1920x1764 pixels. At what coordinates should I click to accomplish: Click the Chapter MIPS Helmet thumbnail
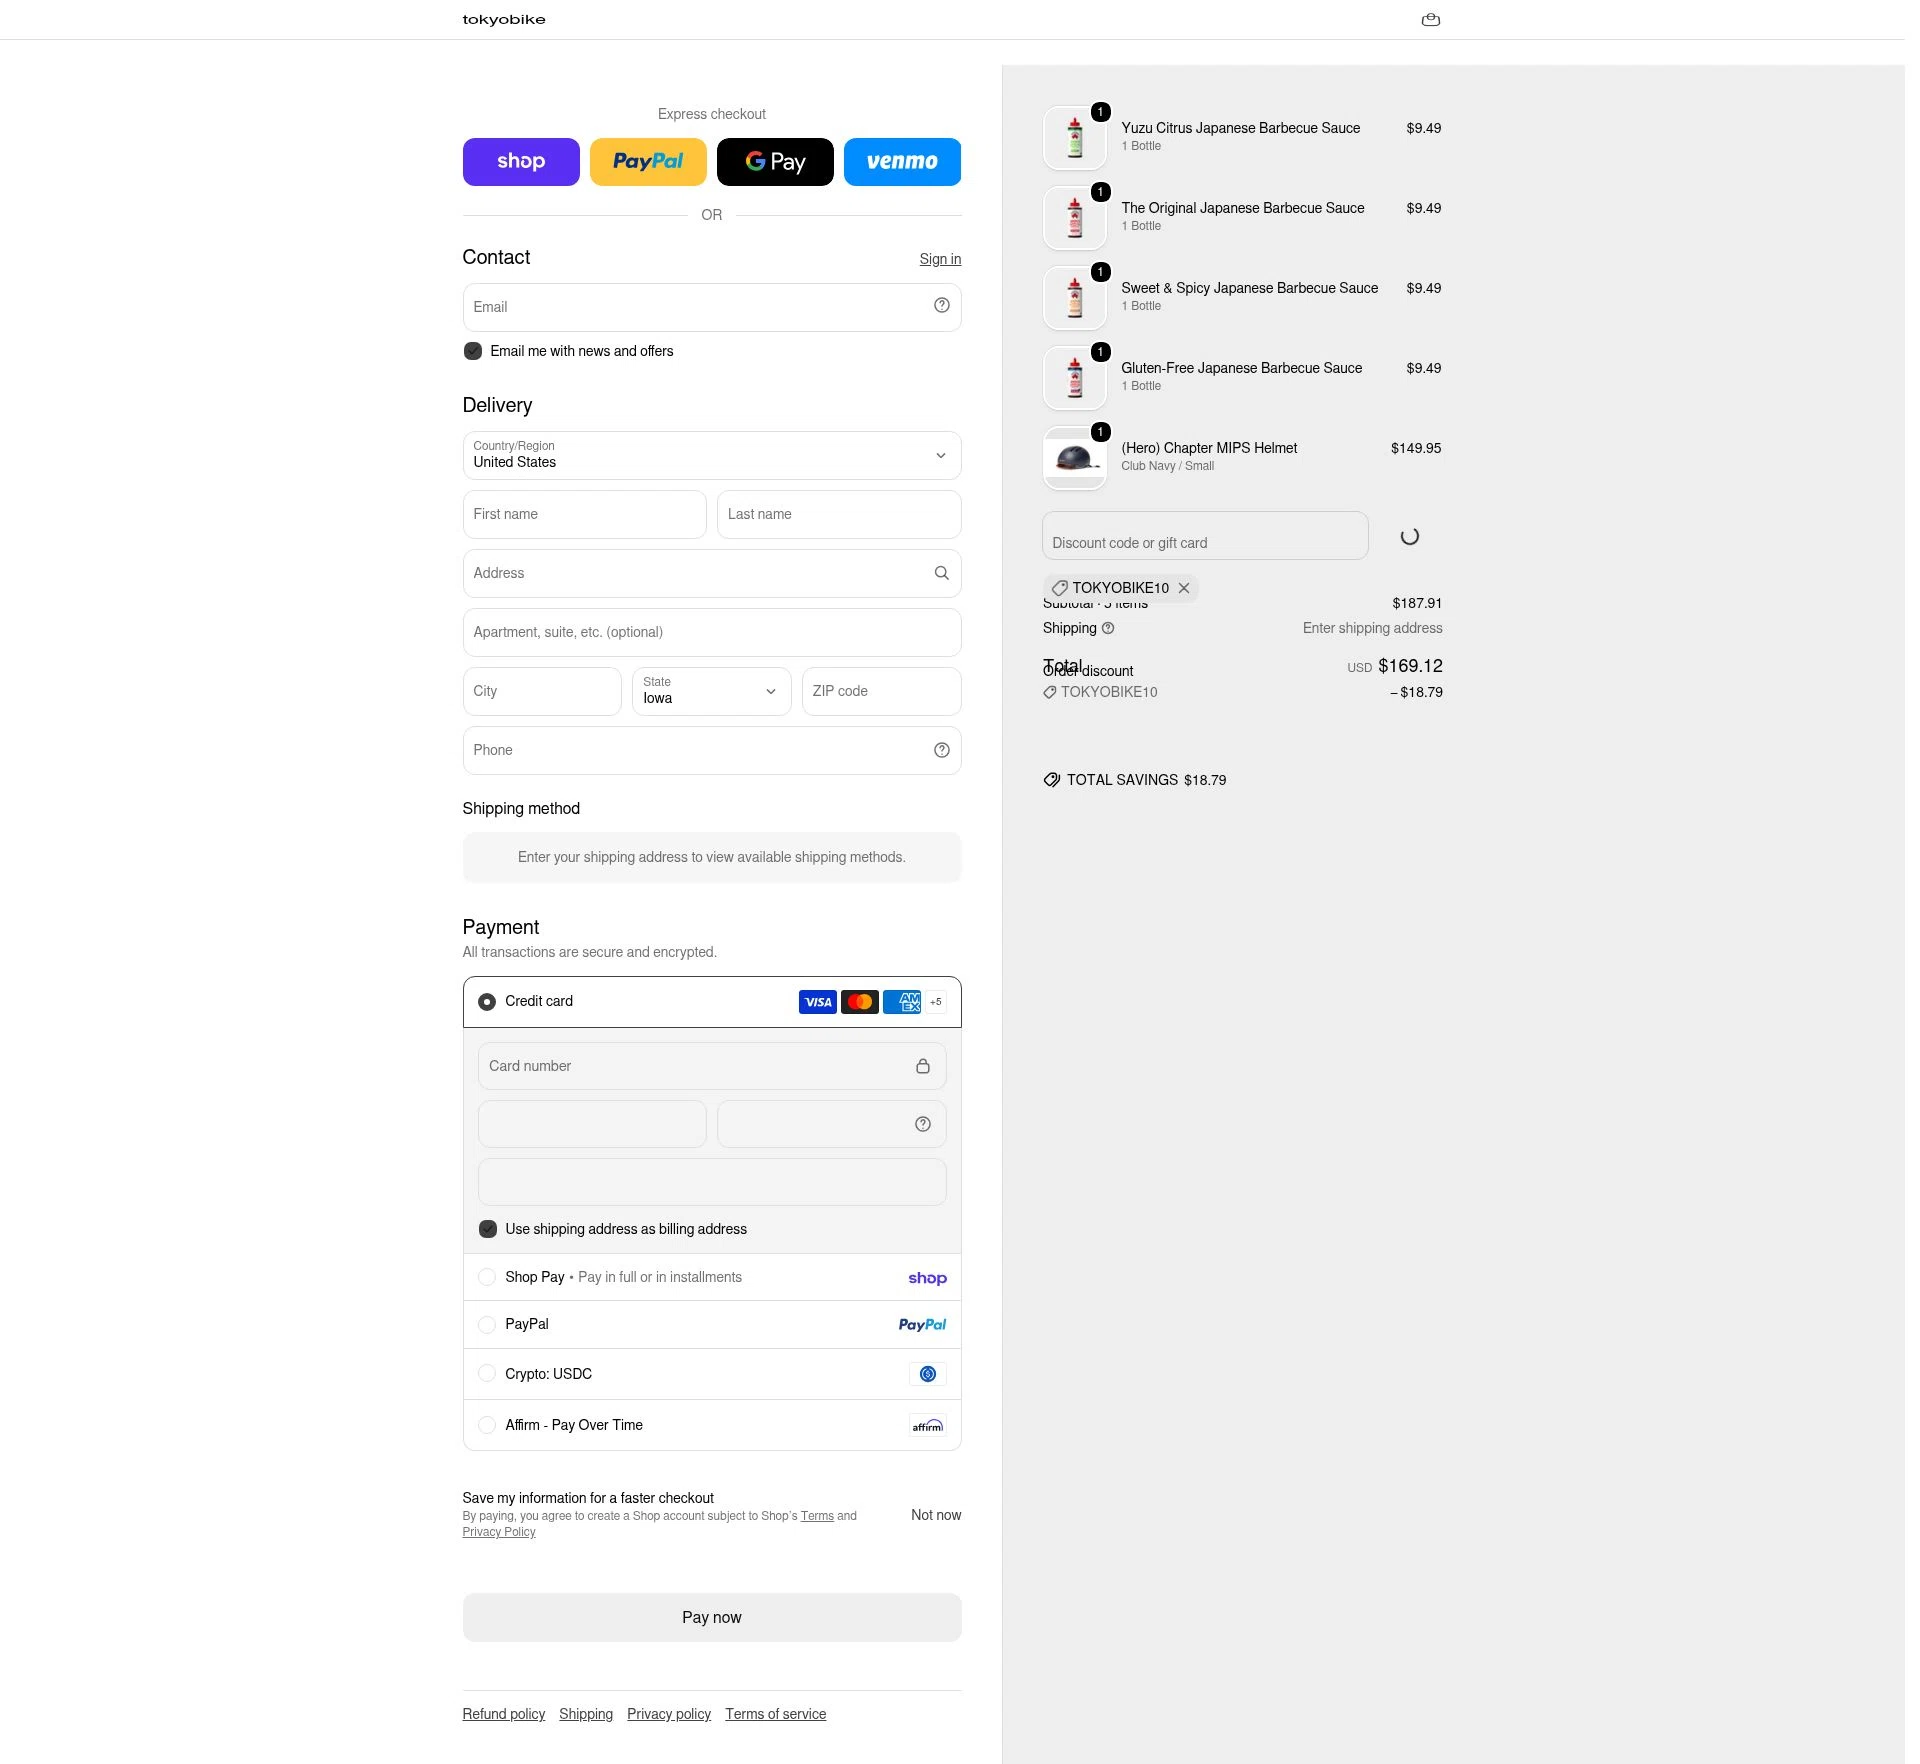click(1075, 458)
